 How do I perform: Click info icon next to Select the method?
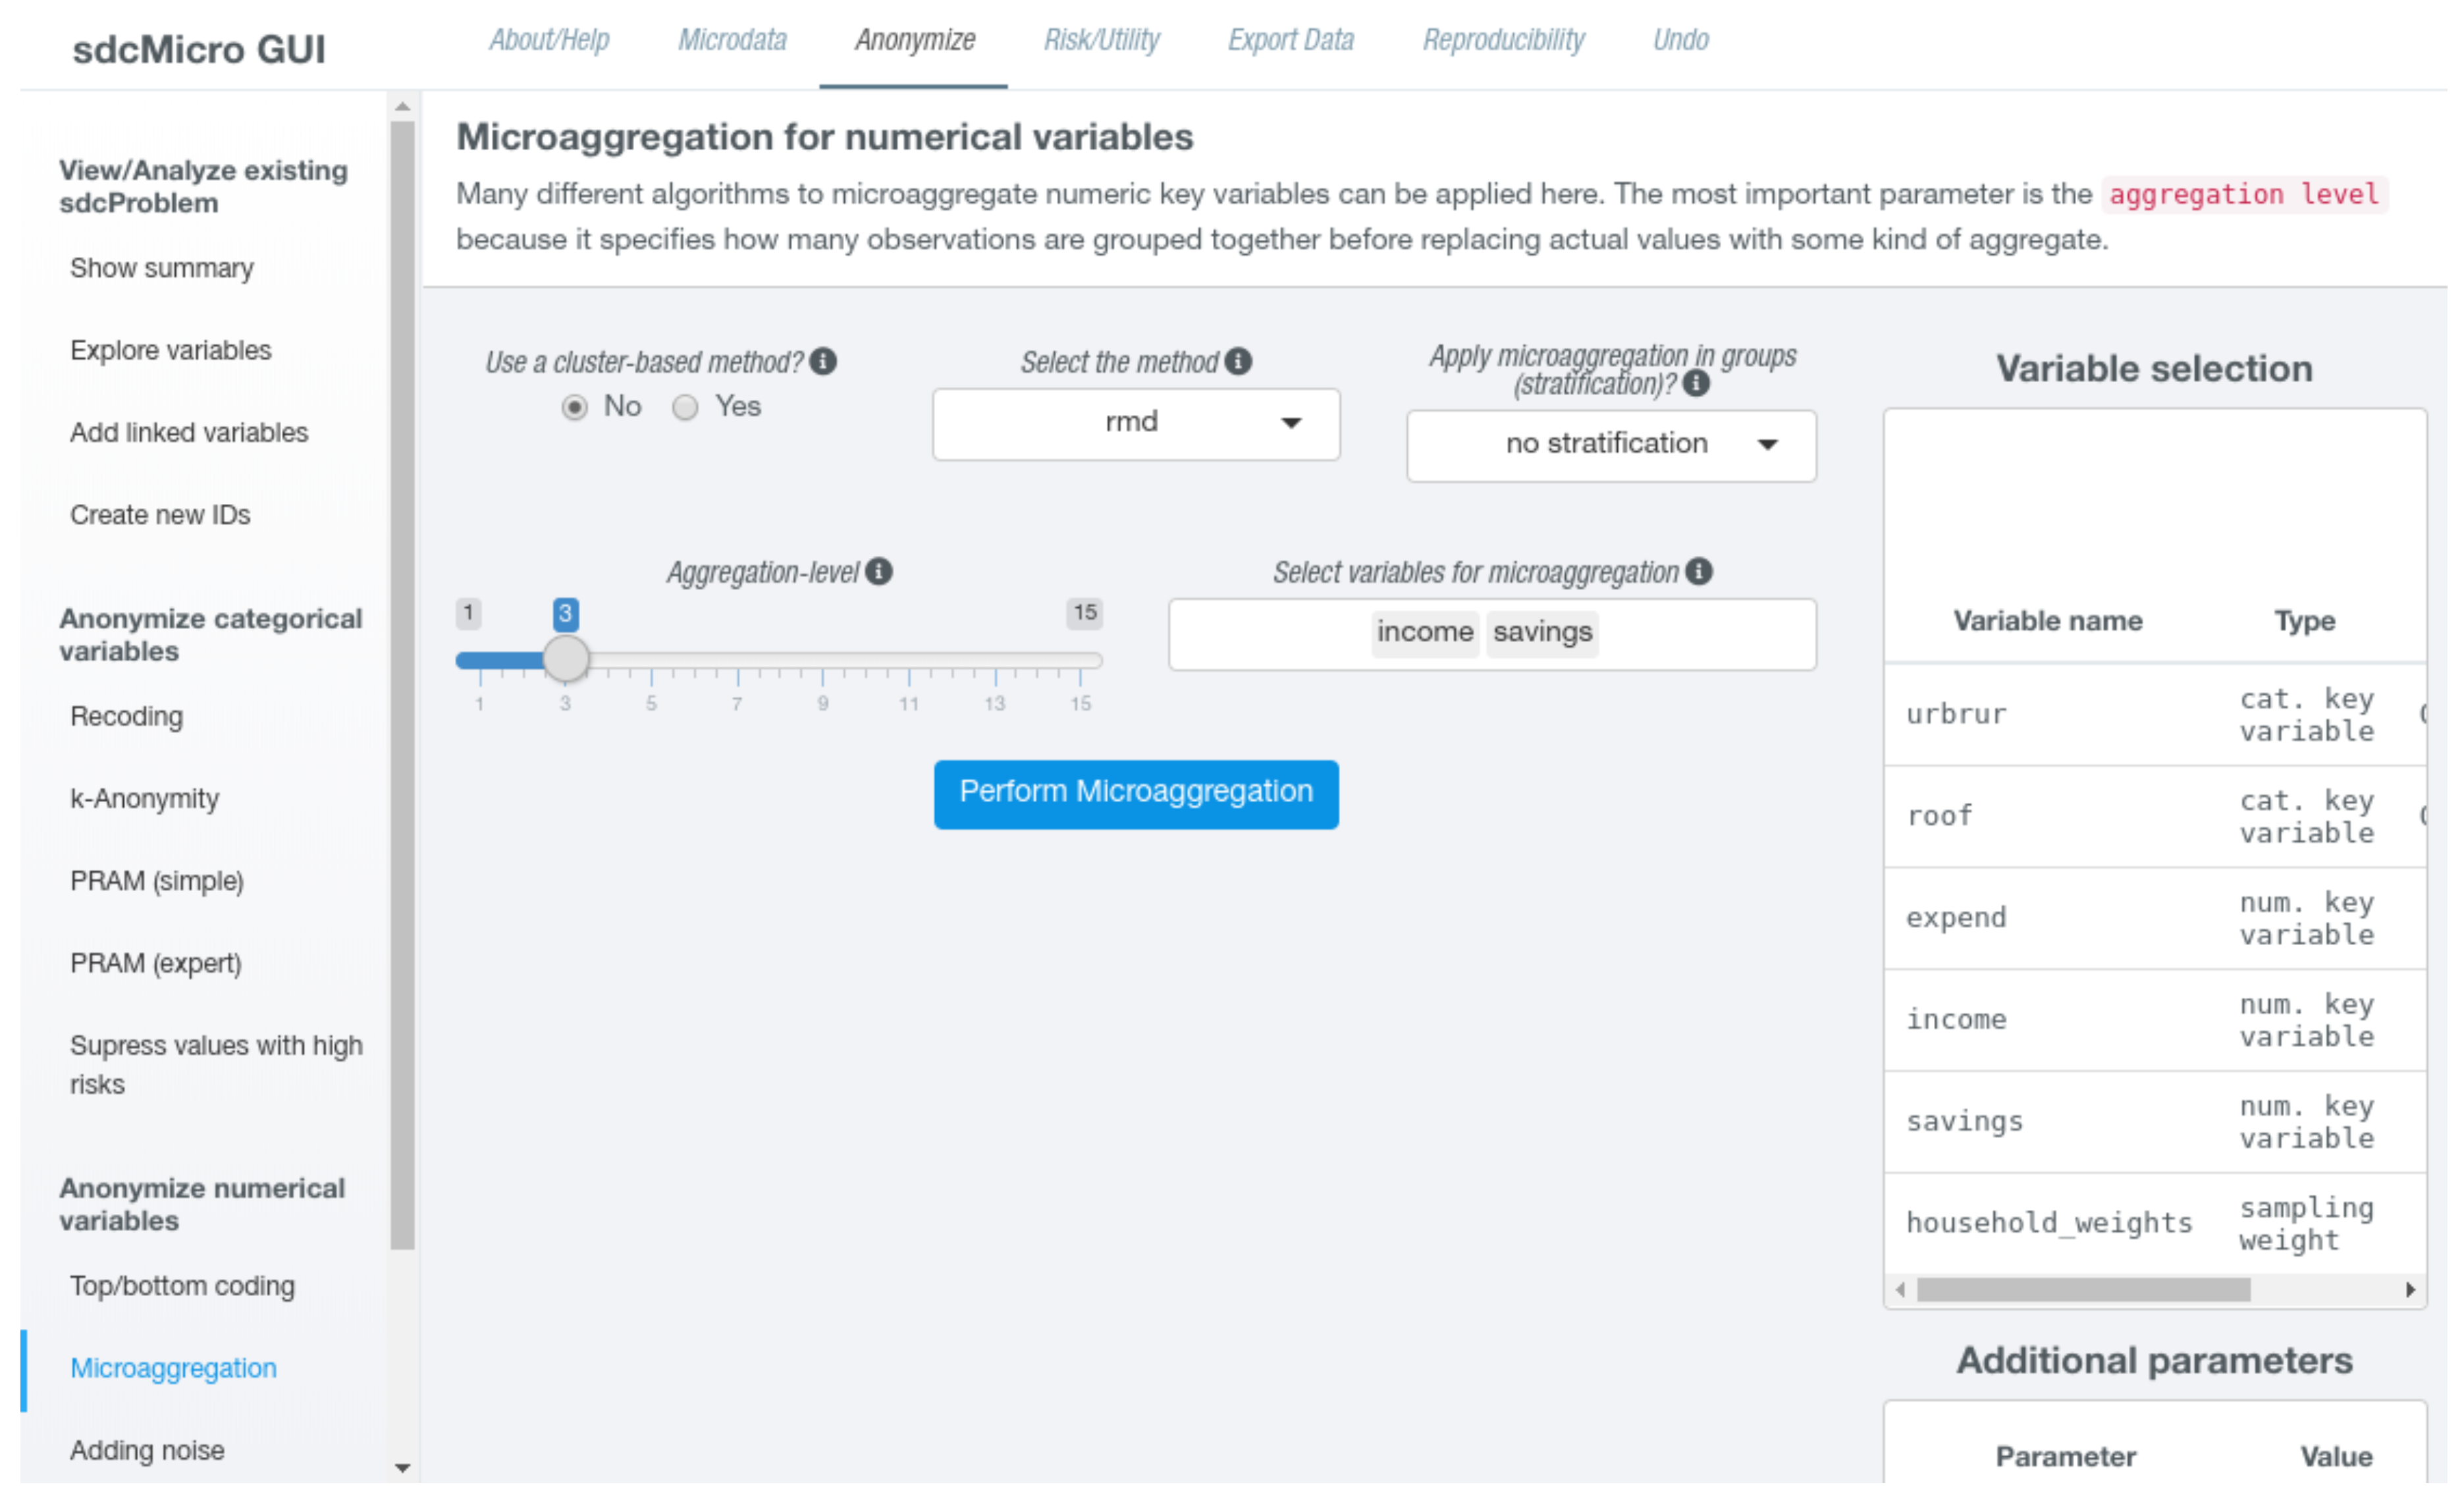1238,361
